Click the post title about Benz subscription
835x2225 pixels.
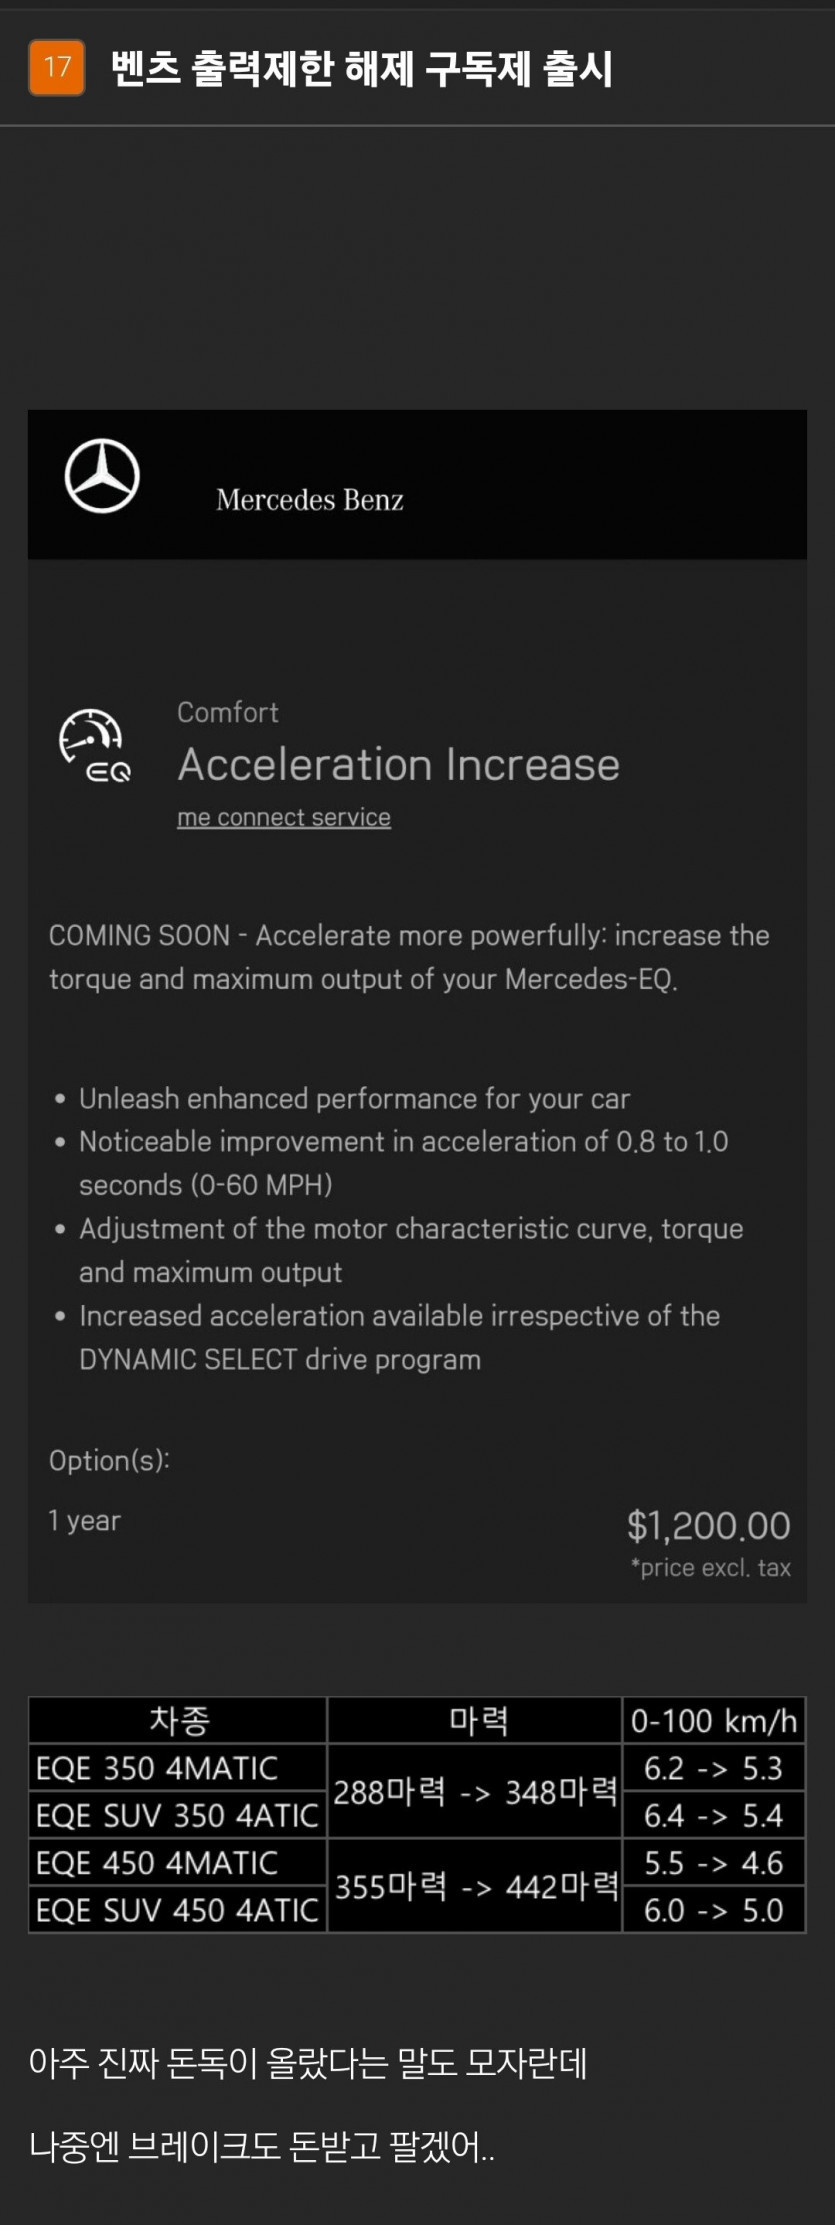pyautogui.click(x=361, y=69)
